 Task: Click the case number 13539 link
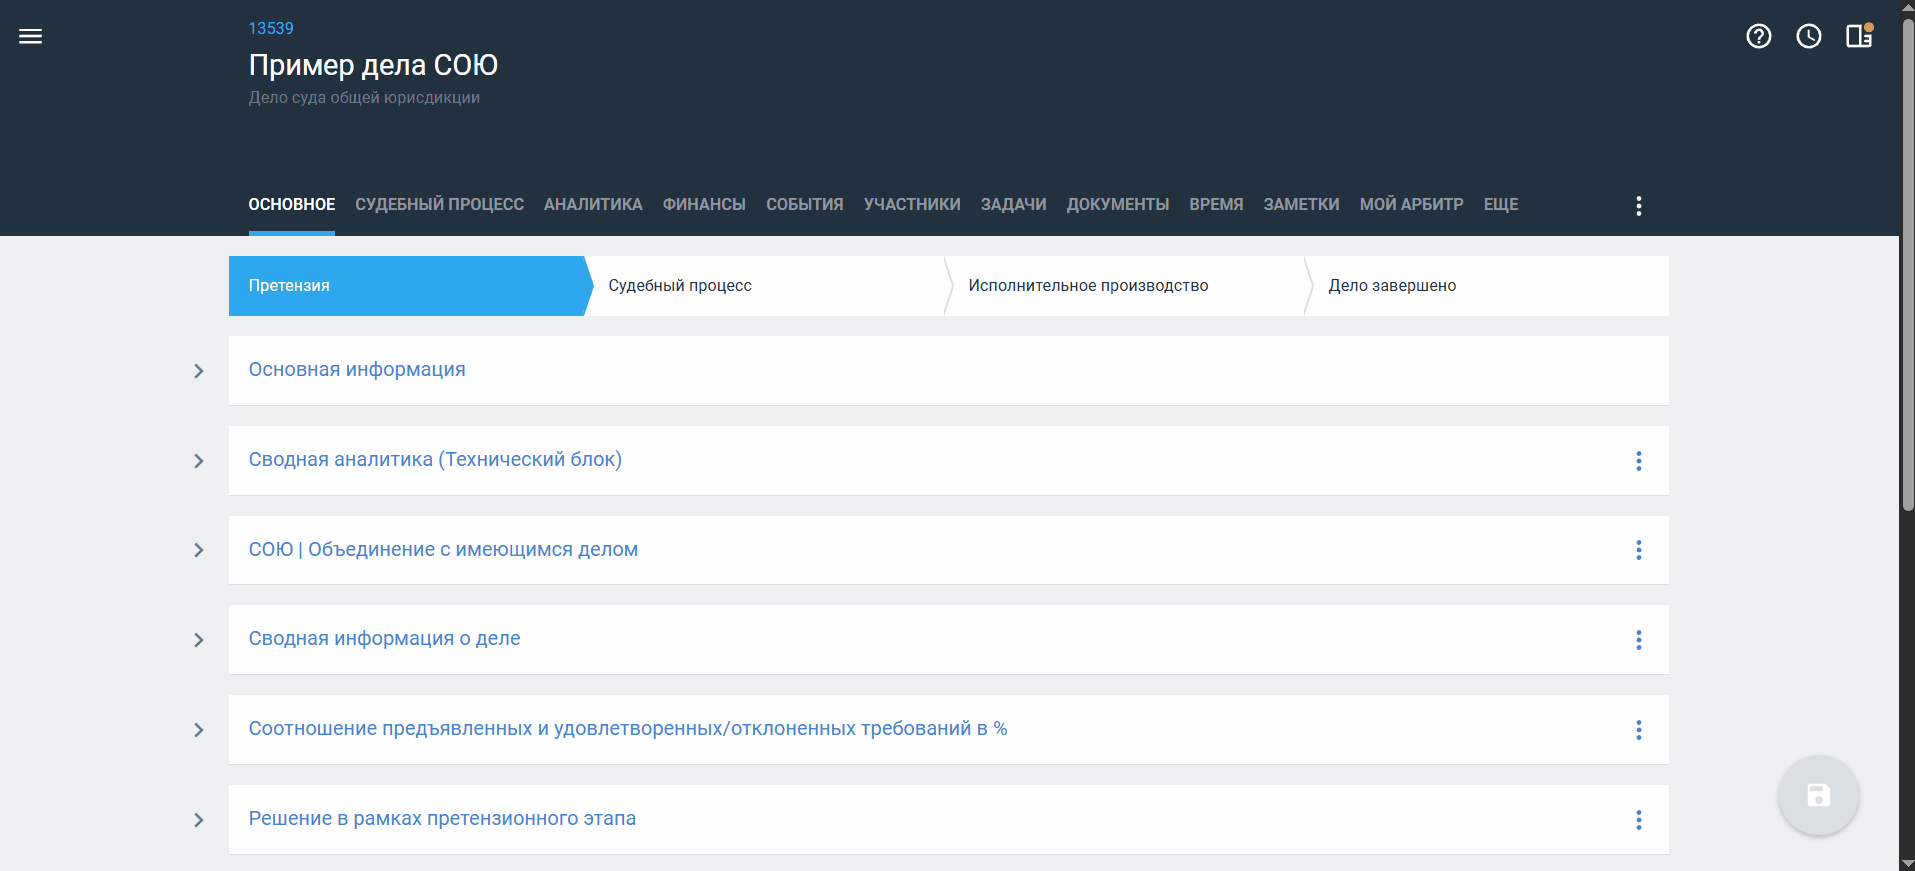pyautogui.click(x=271, y=28)
